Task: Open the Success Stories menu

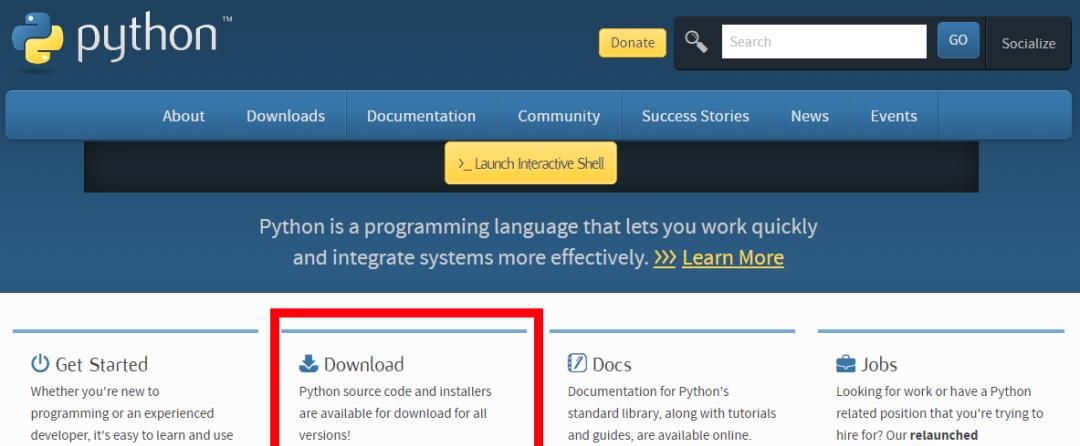Action: 695,116
